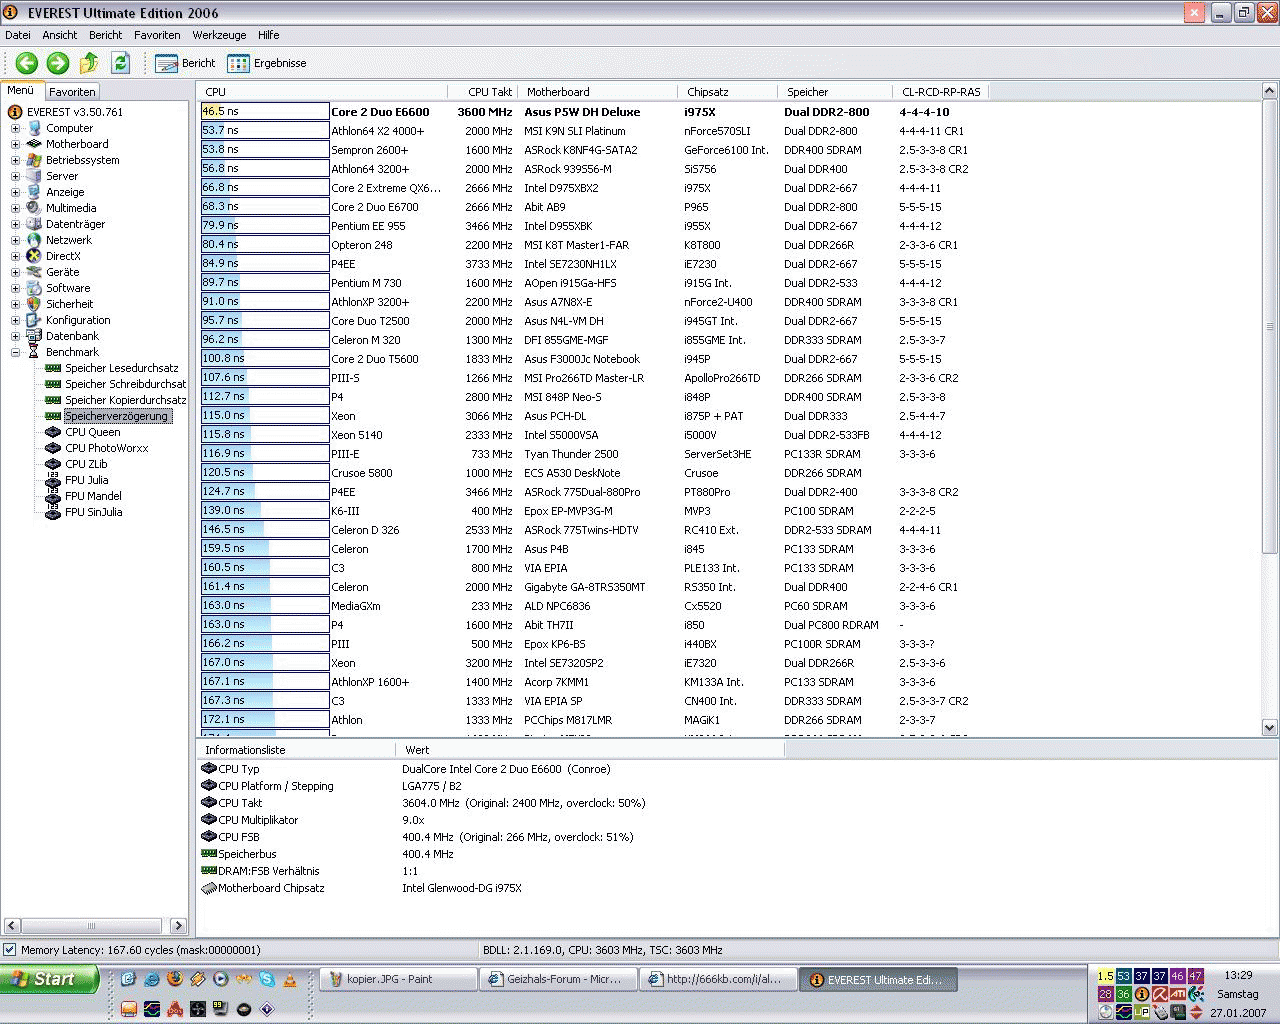
Task: Expand the Datenträger tree node
Action: (15, 224)
